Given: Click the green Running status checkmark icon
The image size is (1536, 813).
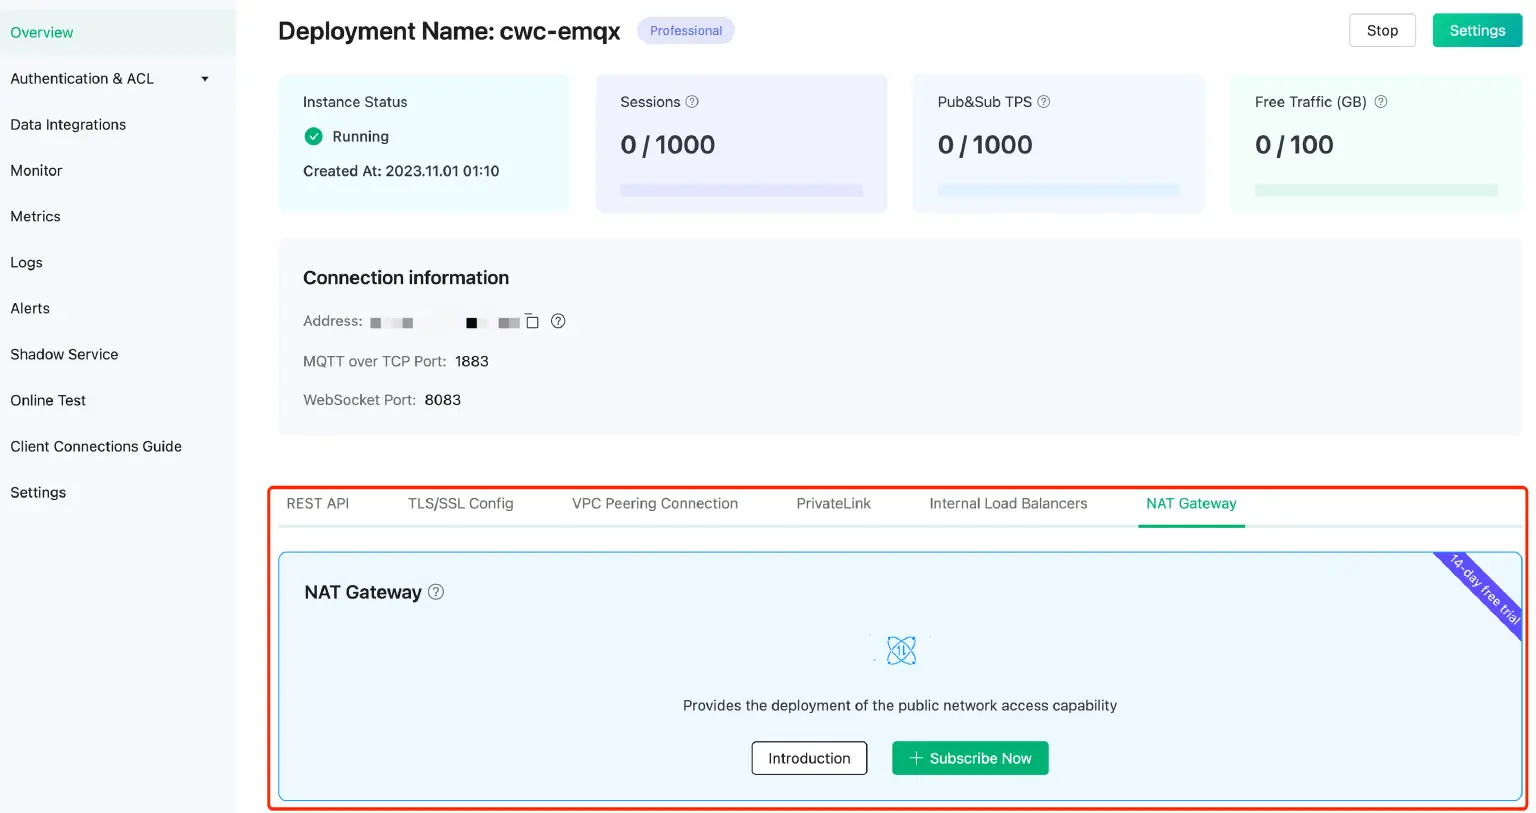Looking at the screenshot, I should coord(311,136).
